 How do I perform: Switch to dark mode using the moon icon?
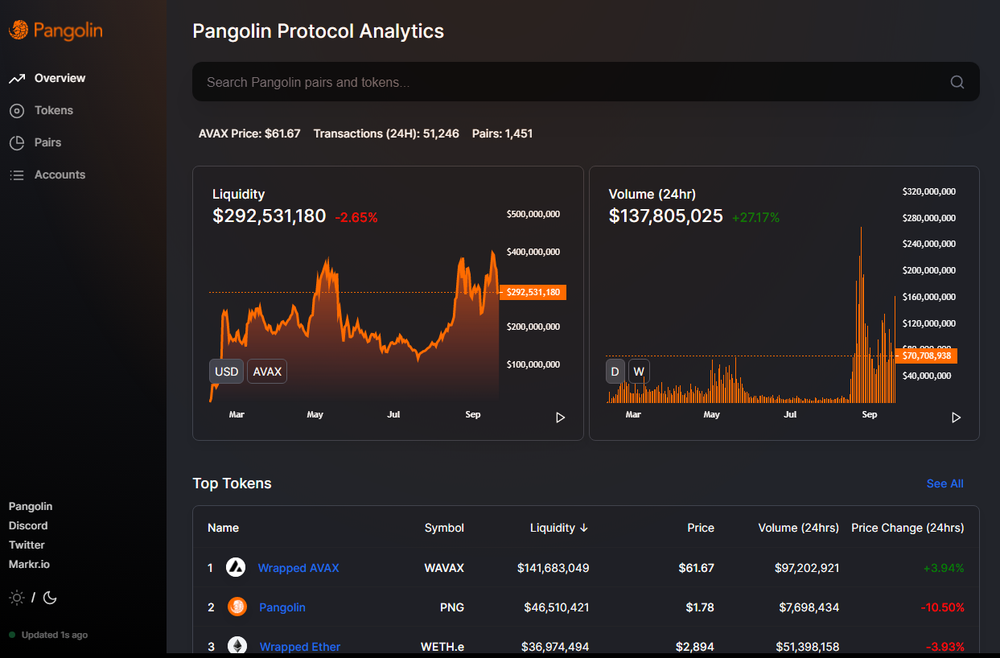(49, 597)
